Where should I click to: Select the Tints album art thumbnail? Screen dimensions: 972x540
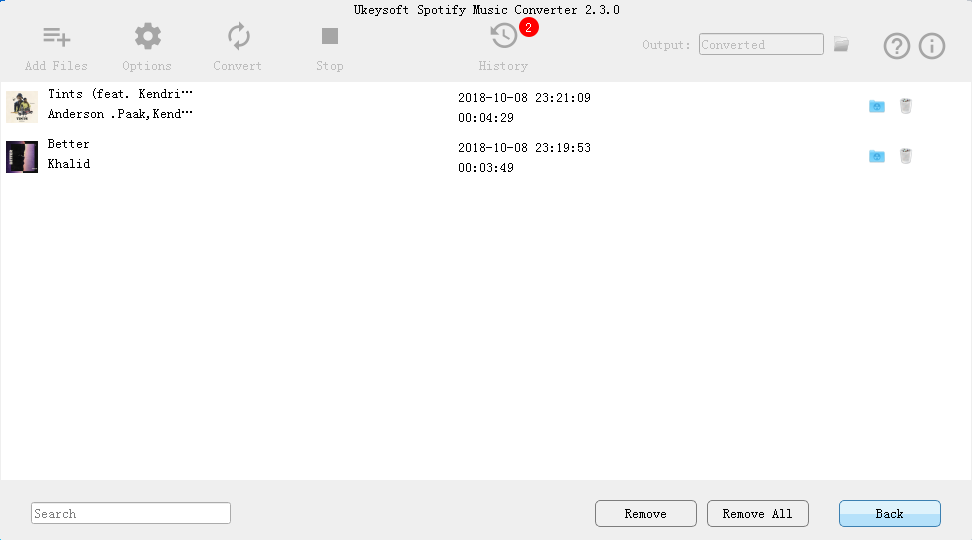point(22,107)
